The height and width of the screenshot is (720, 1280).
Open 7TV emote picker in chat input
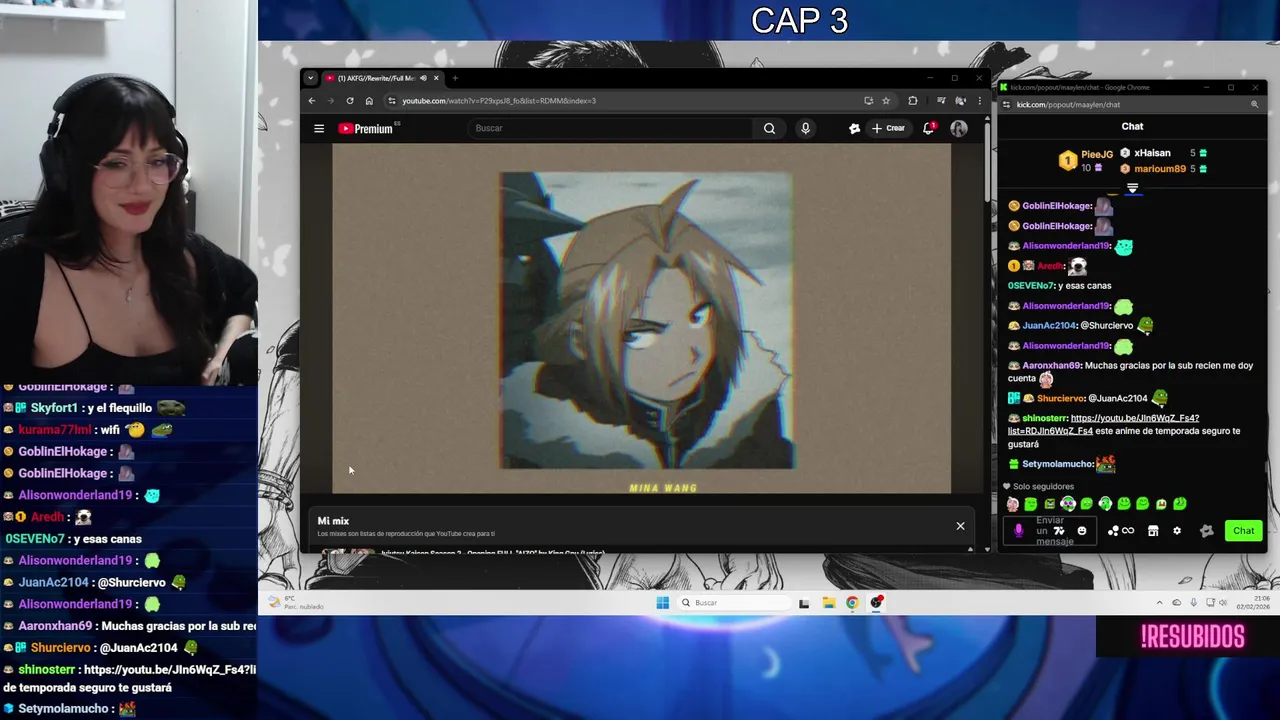[x=1059, y=531]
